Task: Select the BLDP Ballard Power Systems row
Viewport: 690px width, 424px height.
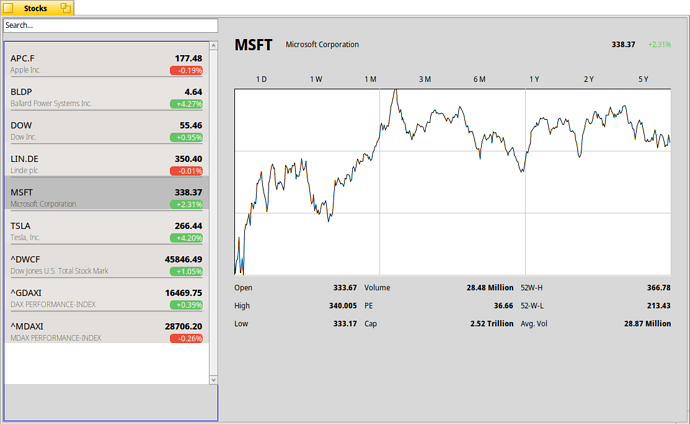Action: pos(107,93)
